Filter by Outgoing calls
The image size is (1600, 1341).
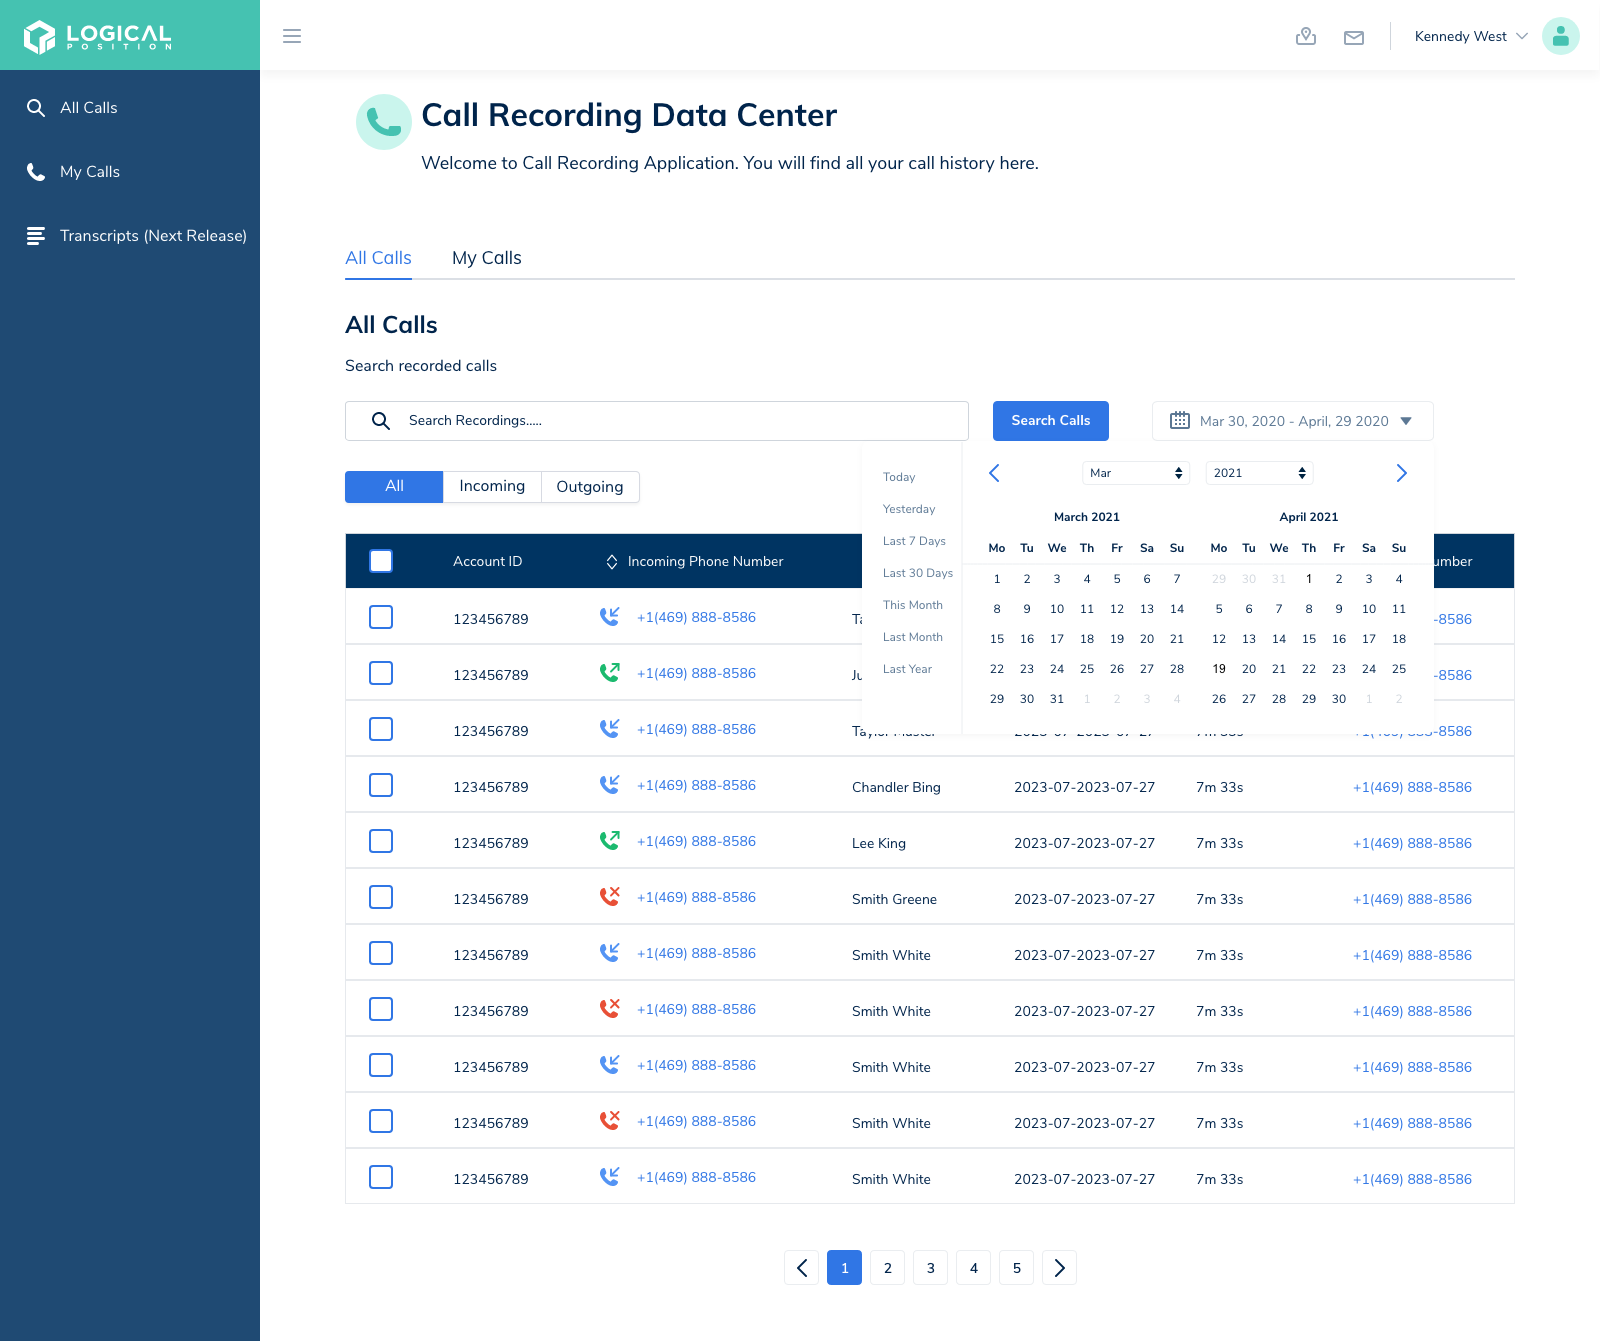(x=590, y=487)
